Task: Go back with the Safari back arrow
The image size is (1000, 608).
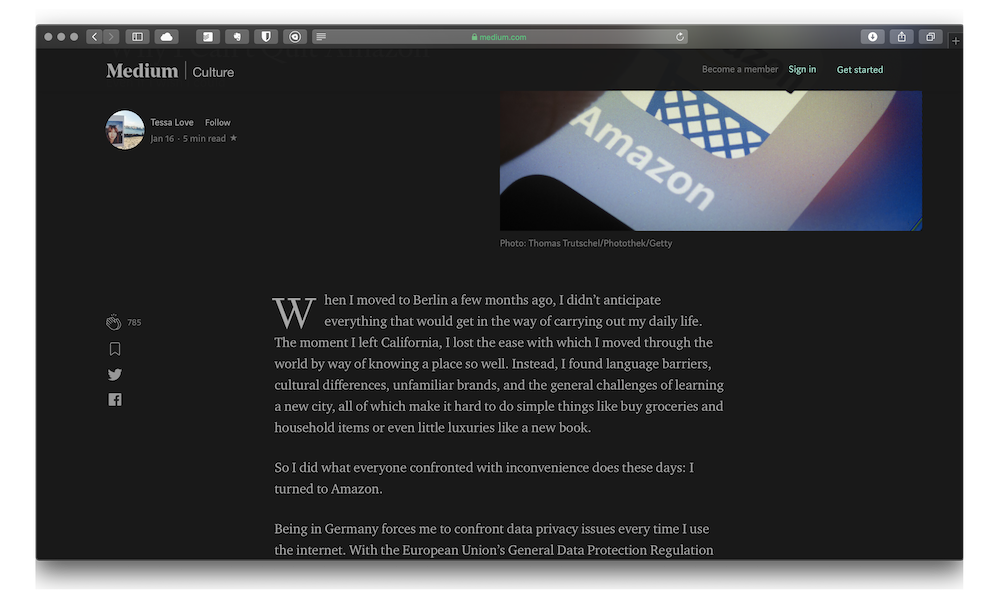Action: pos(94,37)
